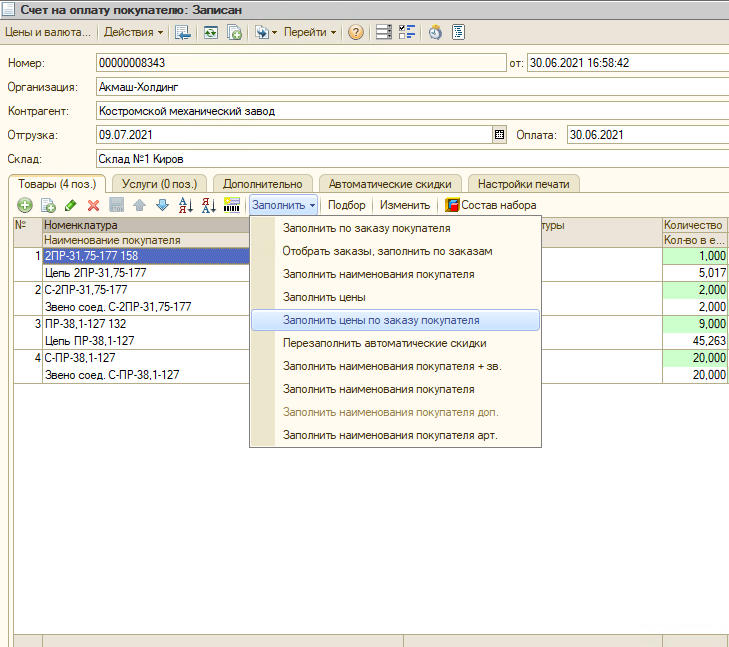Click the document icon in window title
Image resolution: width=729 pixels, height=647 pixels.
(8, 9)
